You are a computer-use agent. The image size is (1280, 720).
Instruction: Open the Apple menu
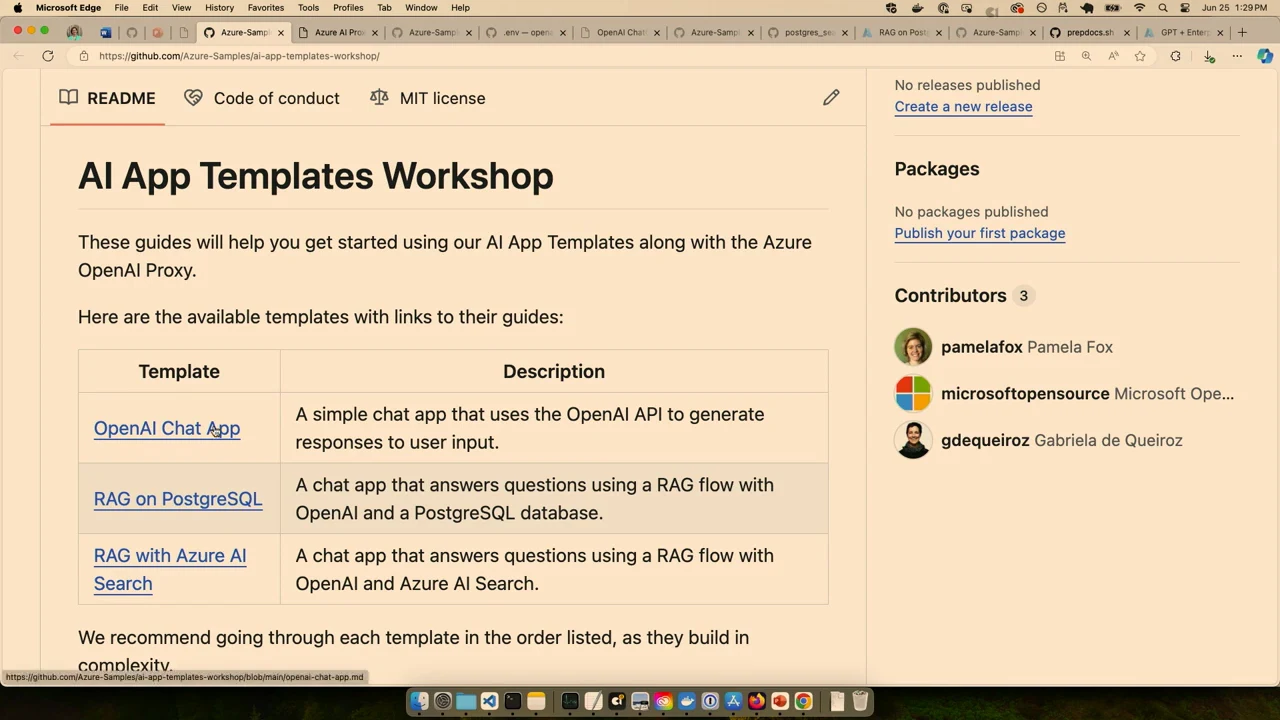tap(18, 8)
